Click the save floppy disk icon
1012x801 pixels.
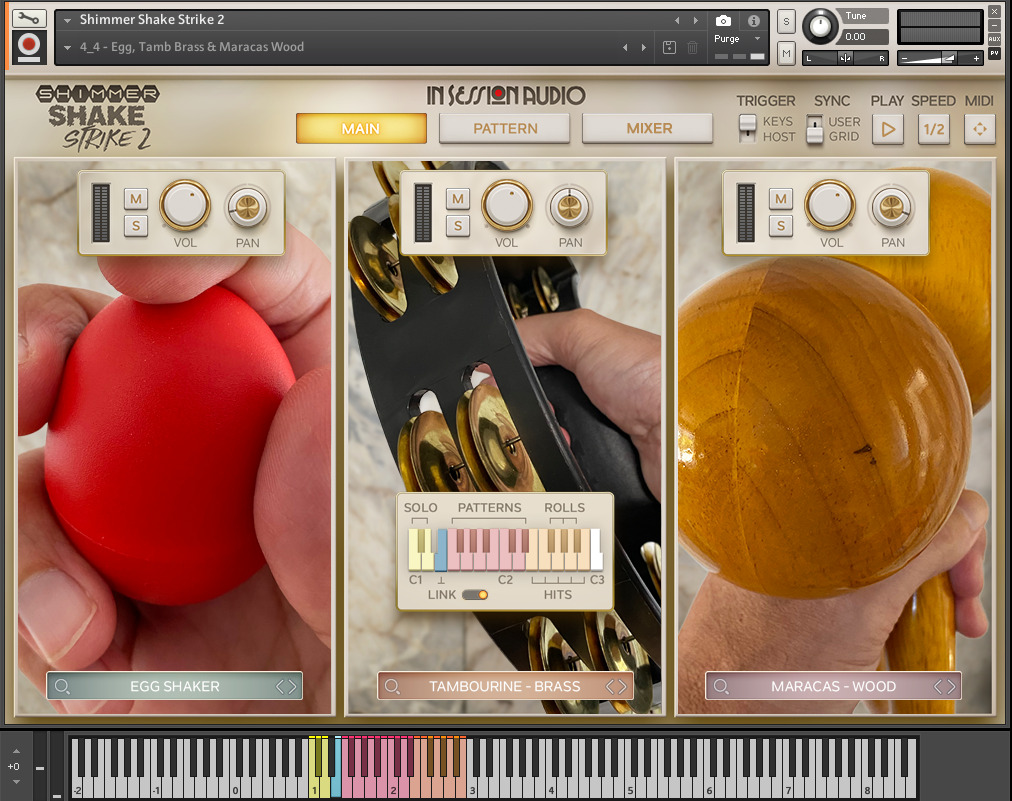[x=670, y=47]
